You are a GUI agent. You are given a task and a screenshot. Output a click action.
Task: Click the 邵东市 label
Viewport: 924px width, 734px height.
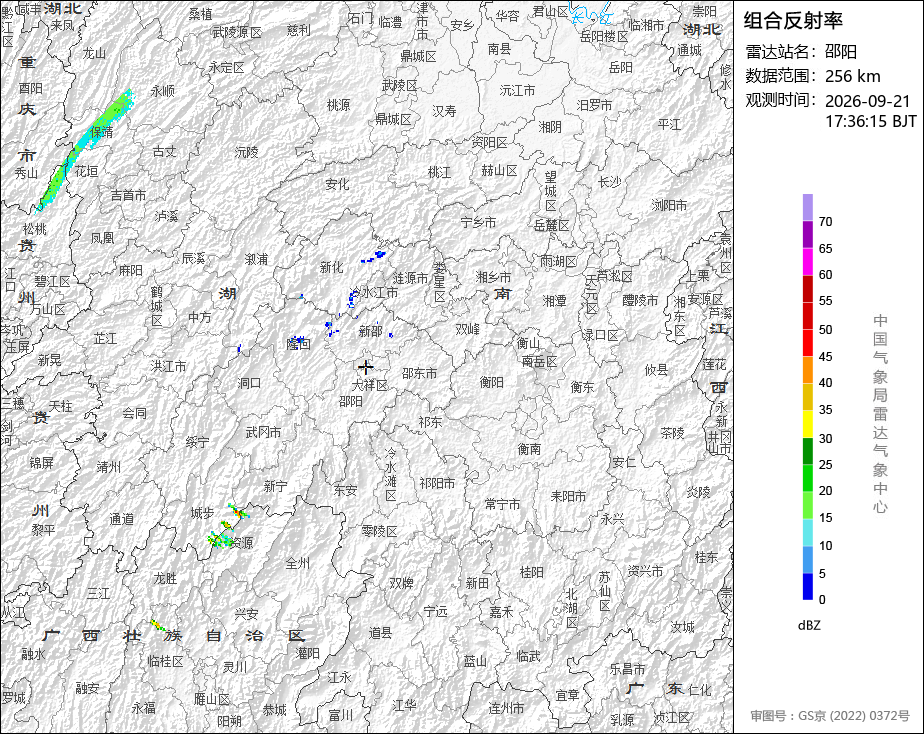(x=420, y=373)
